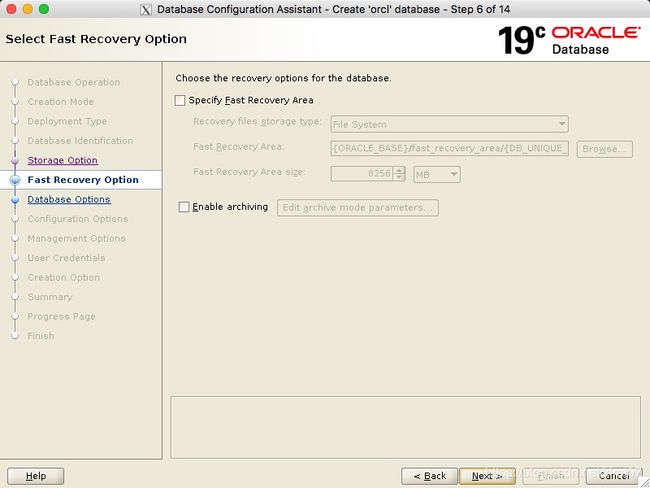The height and width of the screenshot is (488, 650).
Task: Decrease recovery area size with down arrow
Action: [x=399, y=177]
